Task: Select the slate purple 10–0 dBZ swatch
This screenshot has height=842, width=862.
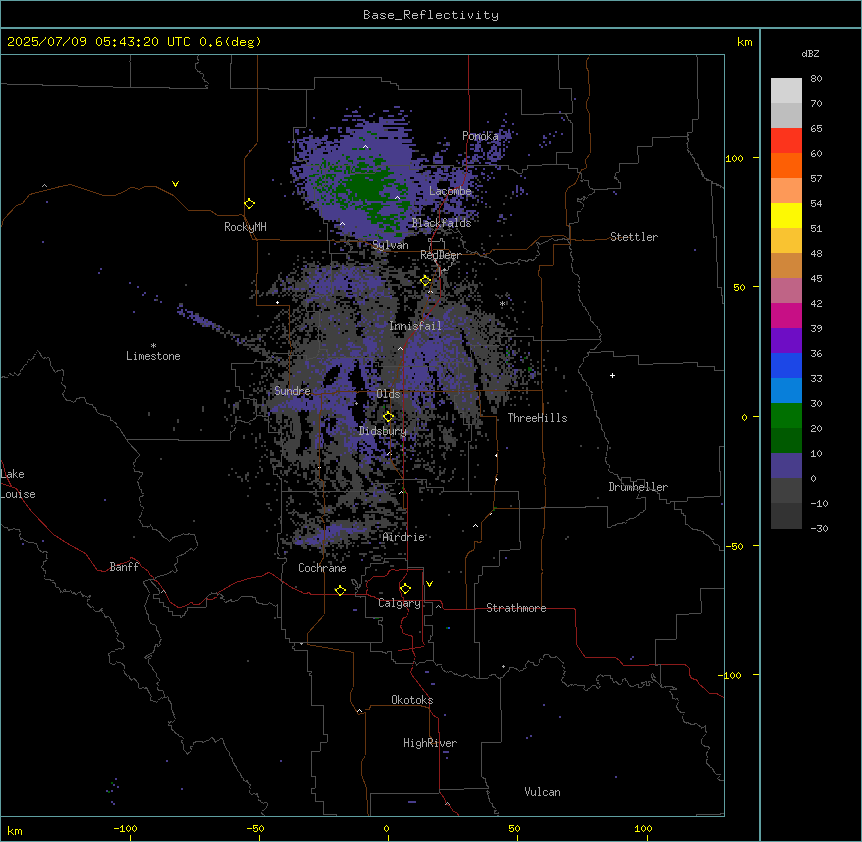Action: [x=786, y=466]
